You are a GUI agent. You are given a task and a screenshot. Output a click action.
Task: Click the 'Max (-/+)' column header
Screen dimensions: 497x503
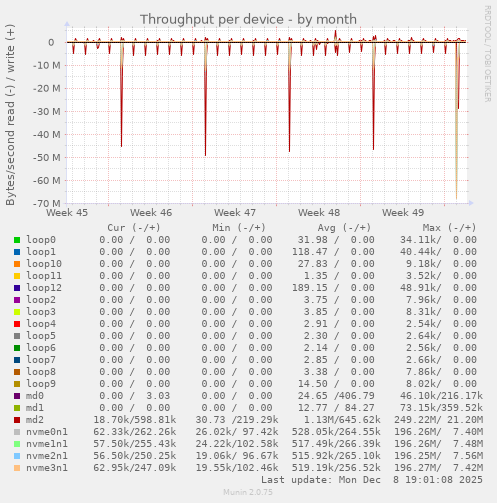click(450, 228)
